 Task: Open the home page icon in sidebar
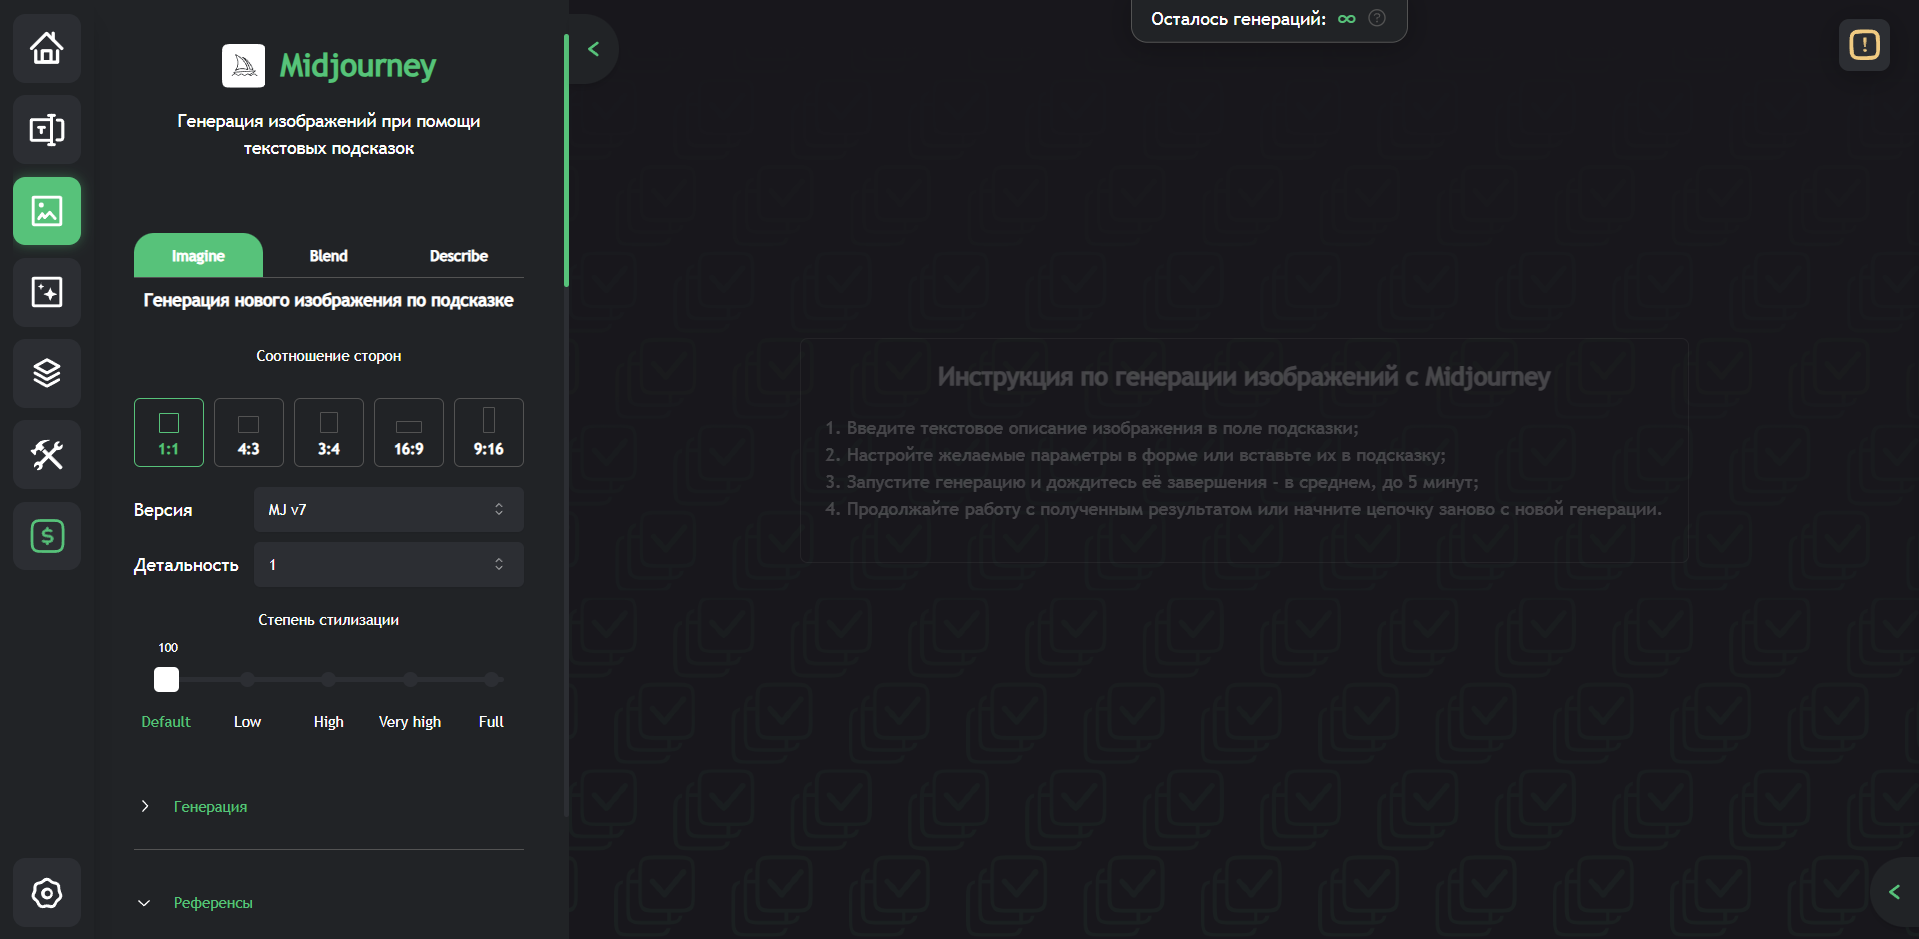47,48
